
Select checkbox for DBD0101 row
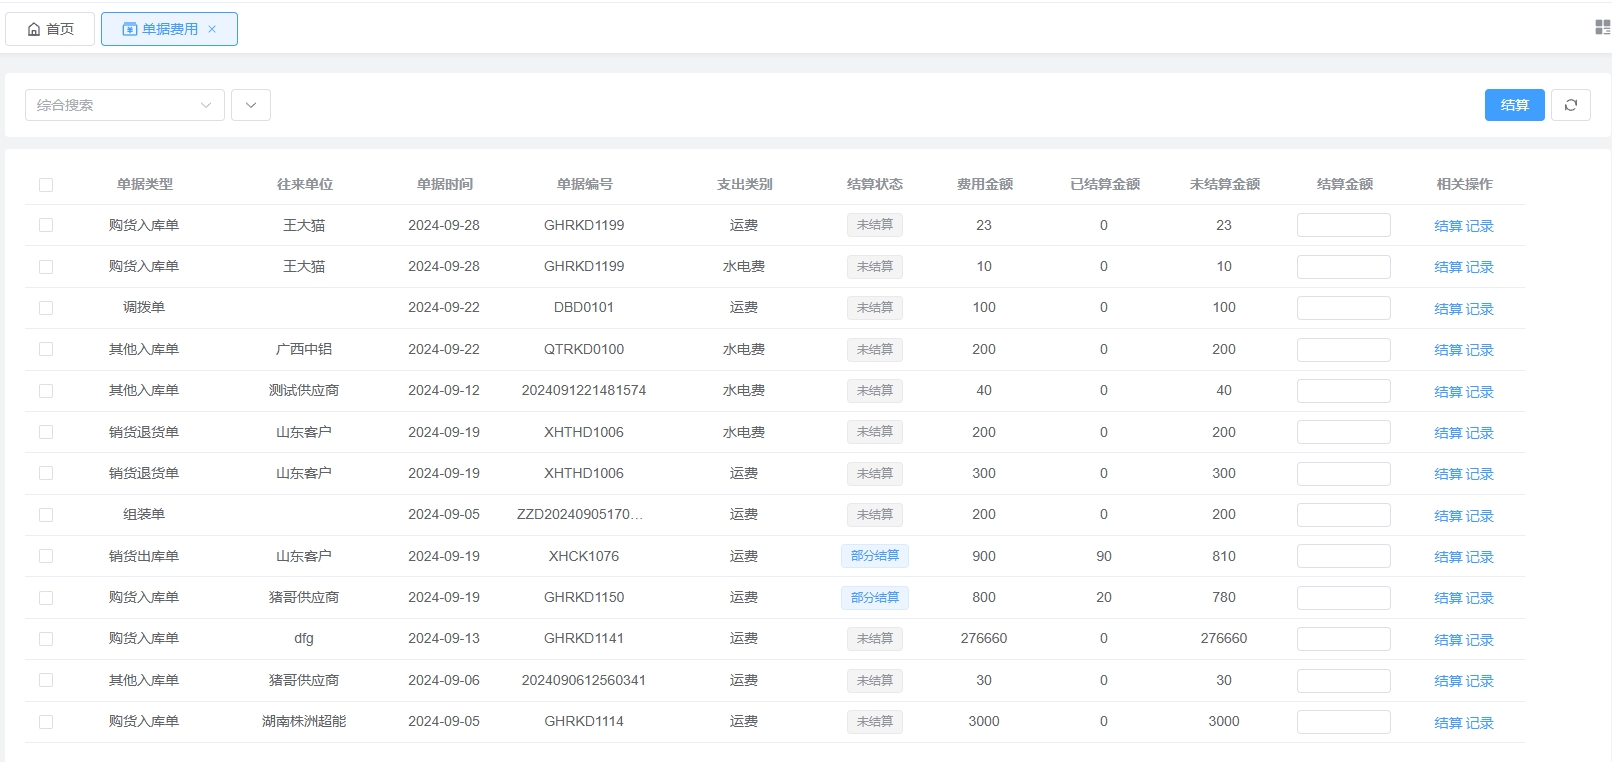click(46, 308)
